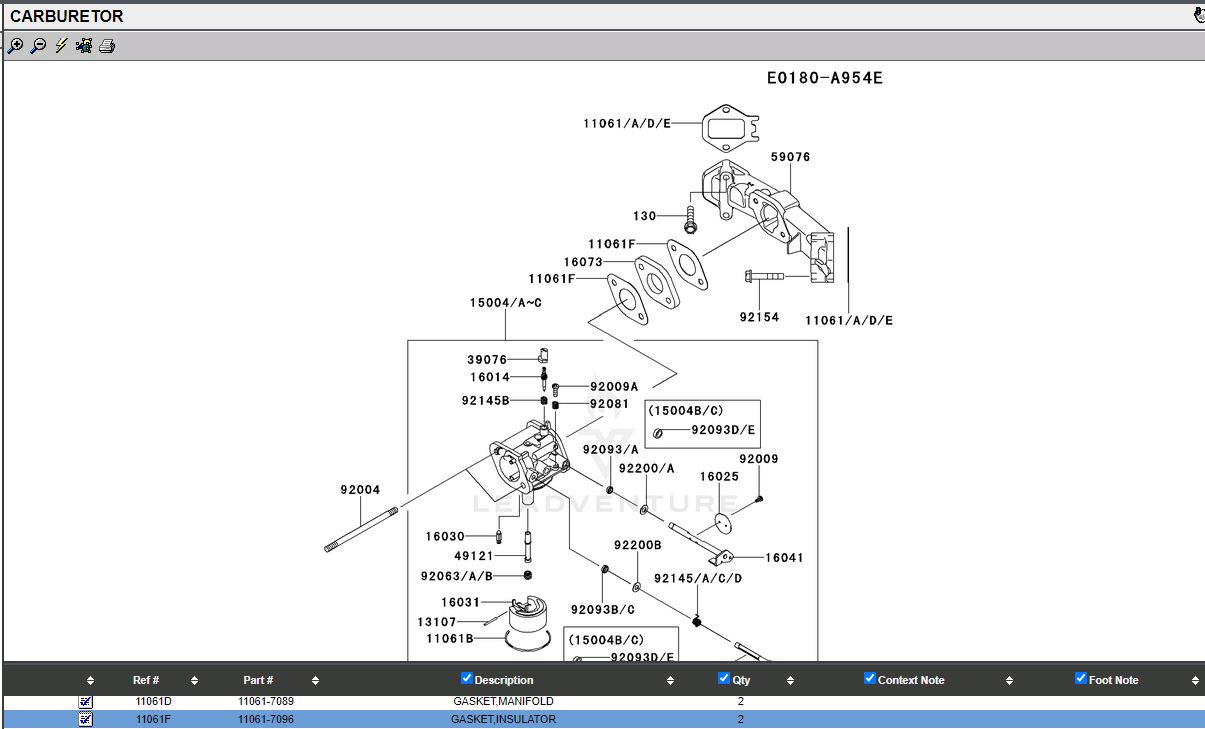This screenshot has height=729, width=1205.
Task: Uncheck the Description column checkbox
Action: 467,678
